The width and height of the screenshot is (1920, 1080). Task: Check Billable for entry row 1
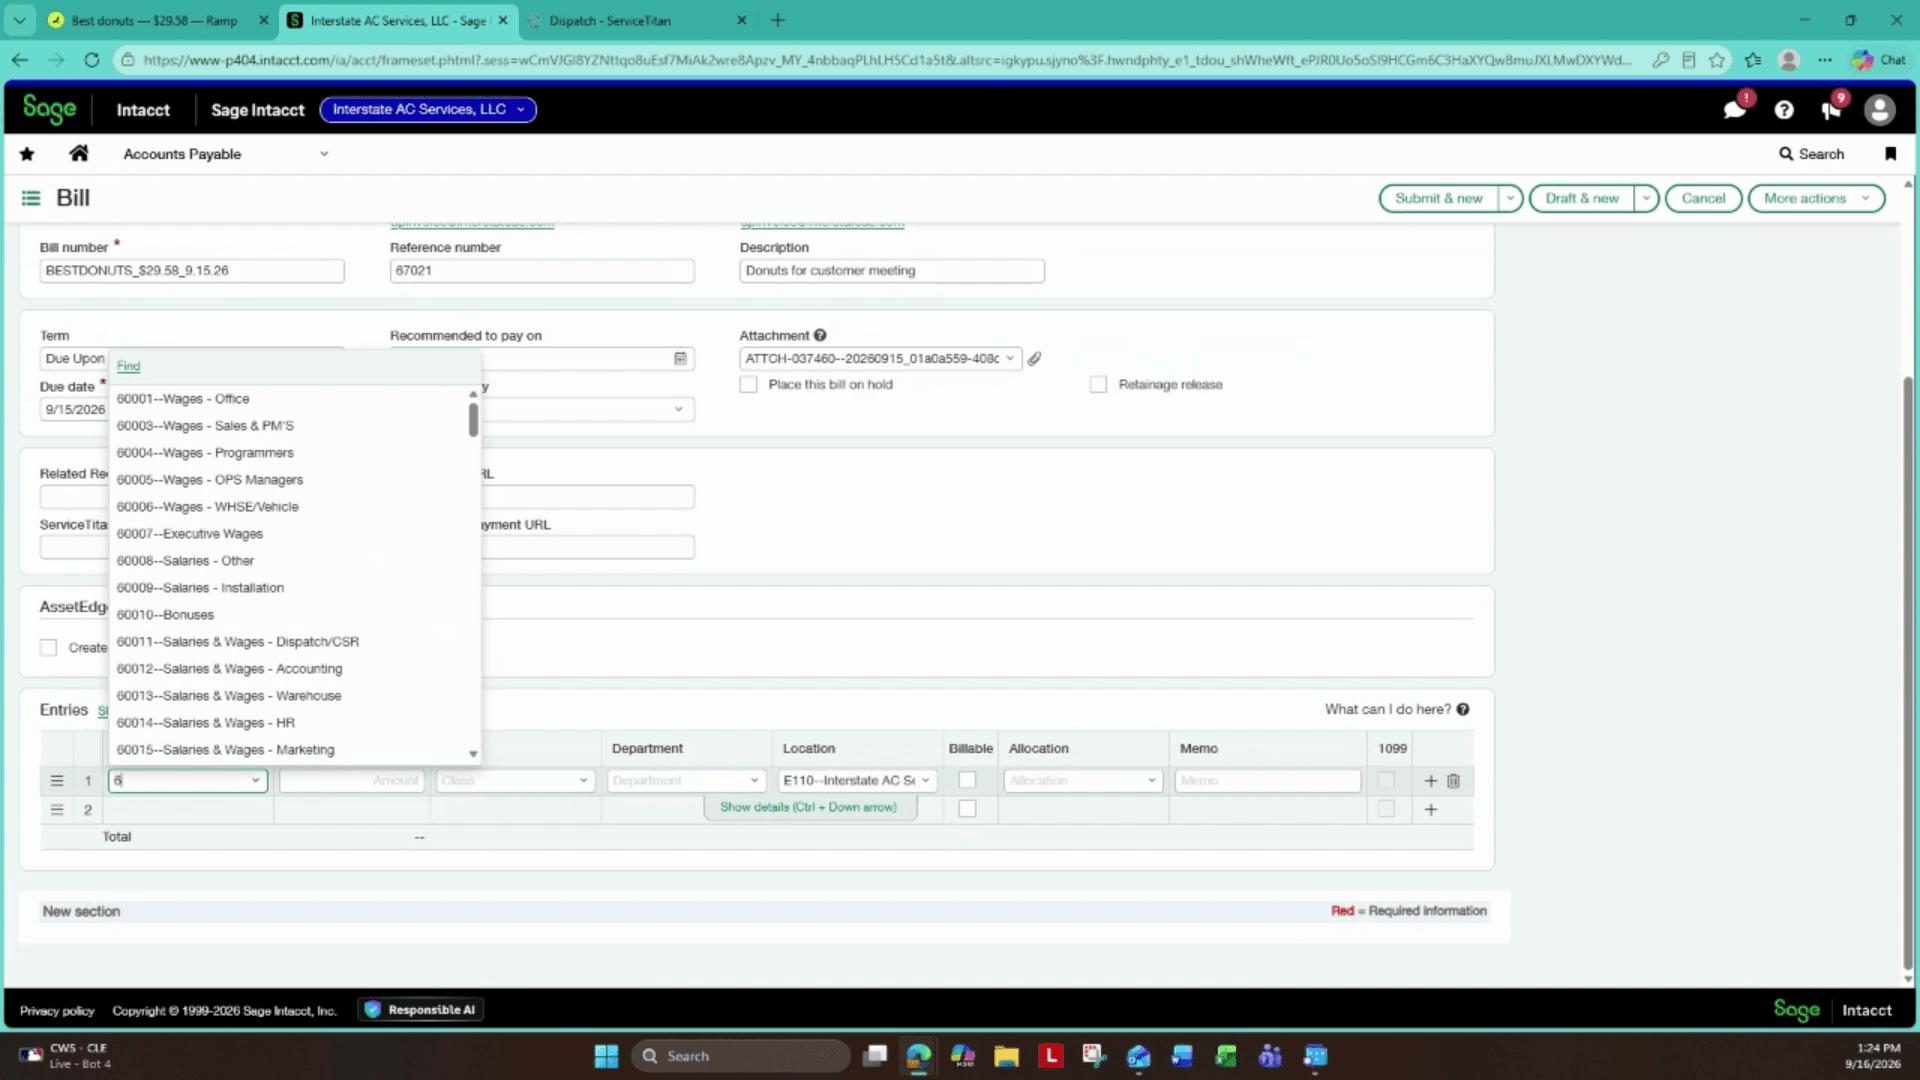click(967, 780)
